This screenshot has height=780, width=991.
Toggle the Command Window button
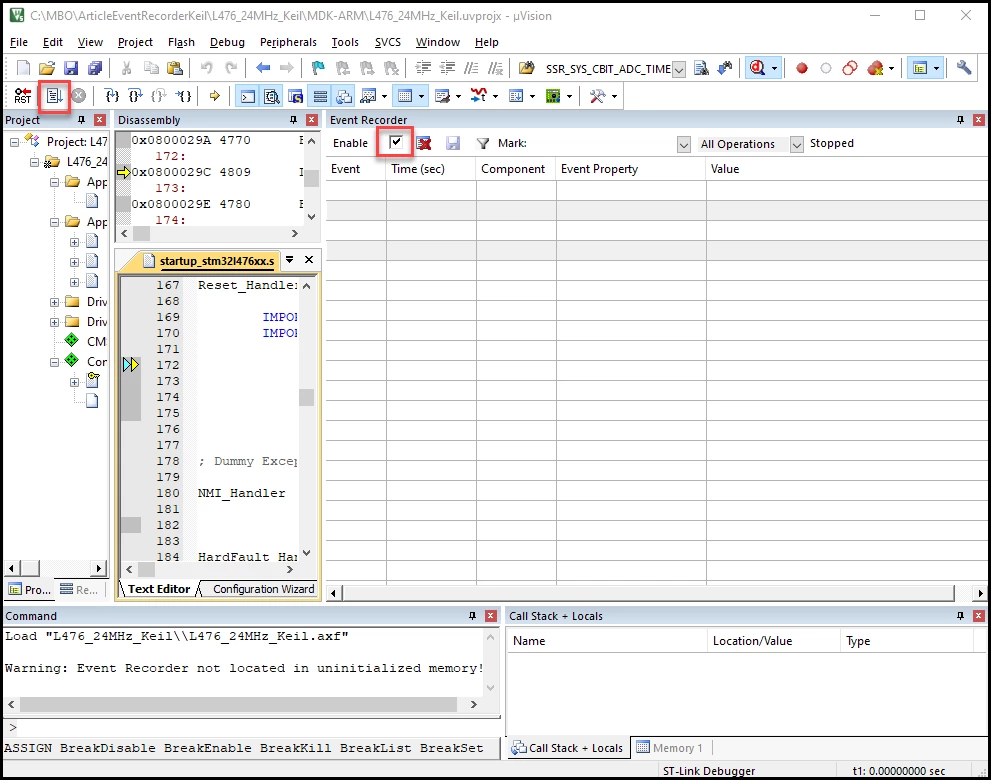(x=248, y=96)
